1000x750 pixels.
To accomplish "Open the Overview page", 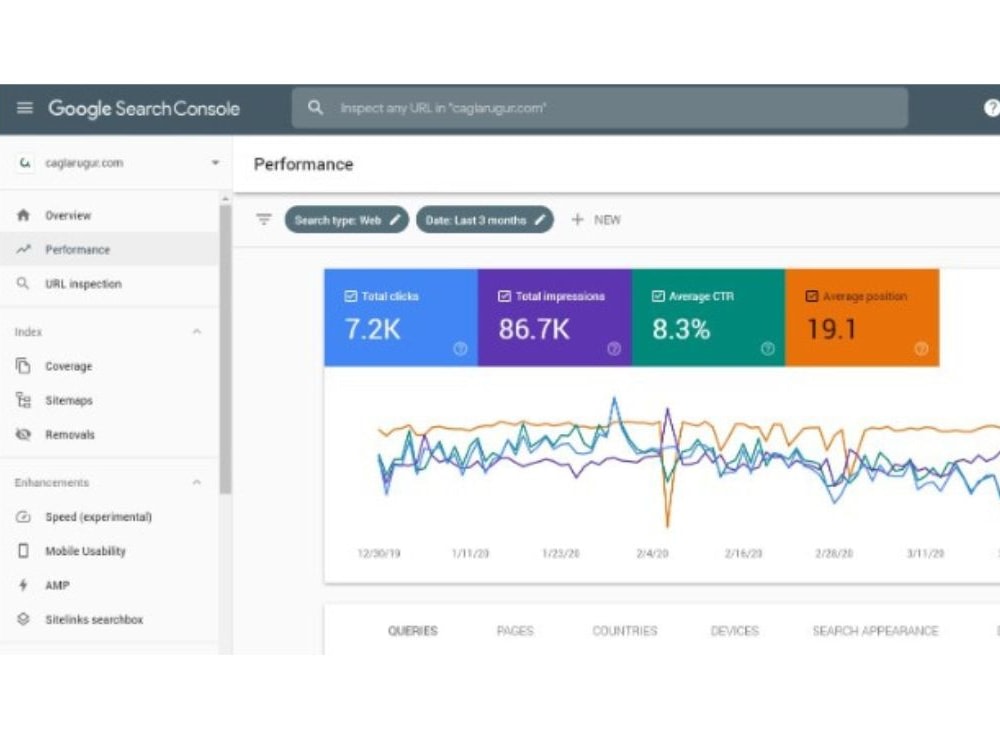I will coord(68,216).
